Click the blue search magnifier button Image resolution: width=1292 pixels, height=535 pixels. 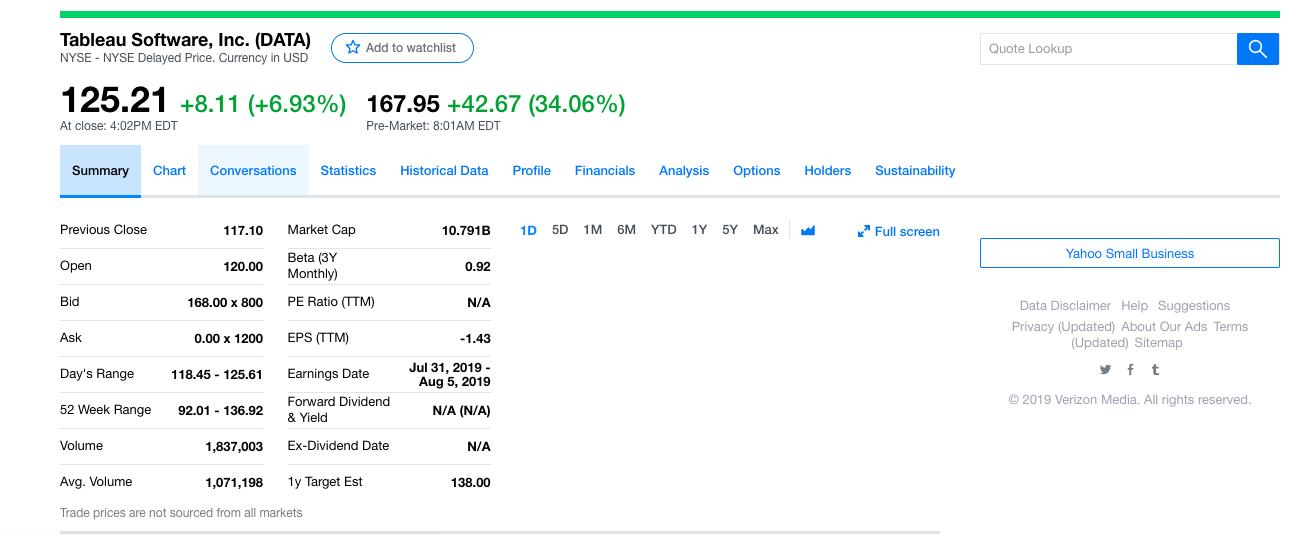pos(1258,48)
